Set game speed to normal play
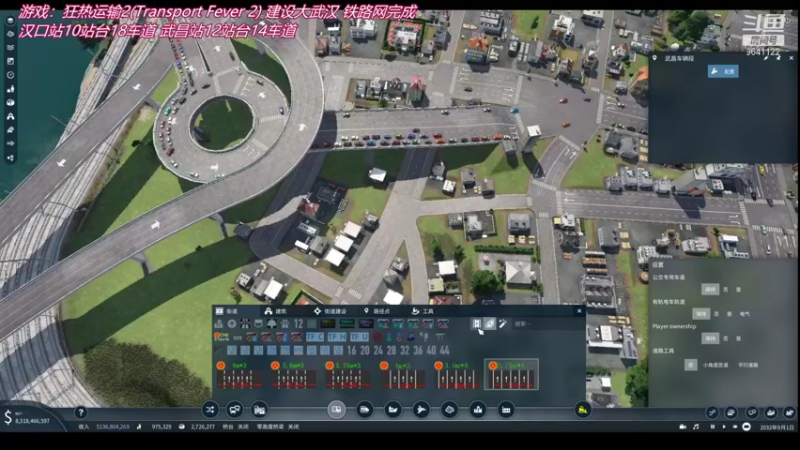Image resolution: width=800 pixels, height=450 pixels. [724, 427]
